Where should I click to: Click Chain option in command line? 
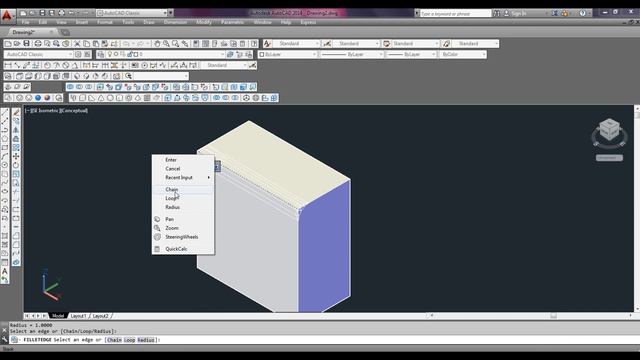(x=115, y=340)
